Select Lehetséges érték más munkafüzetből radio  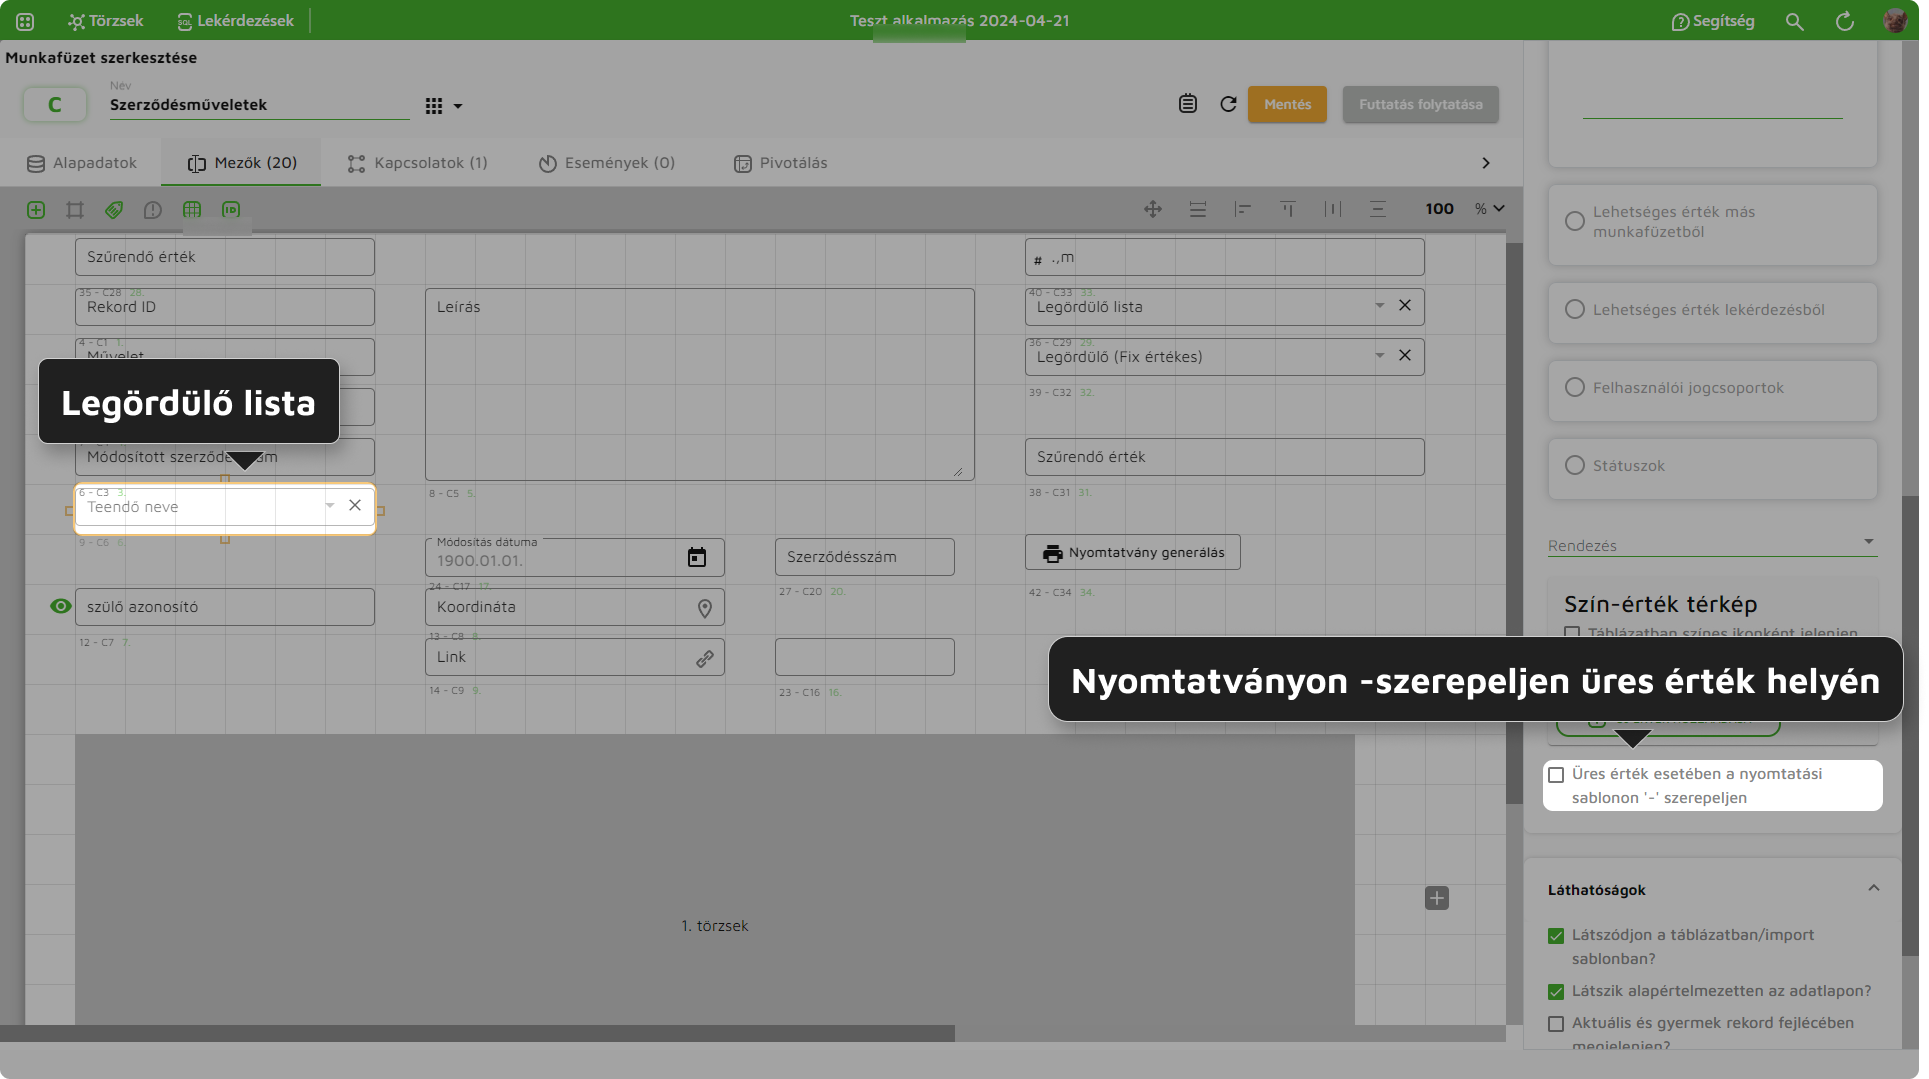pyautogui.click(x=1575, y=221)
